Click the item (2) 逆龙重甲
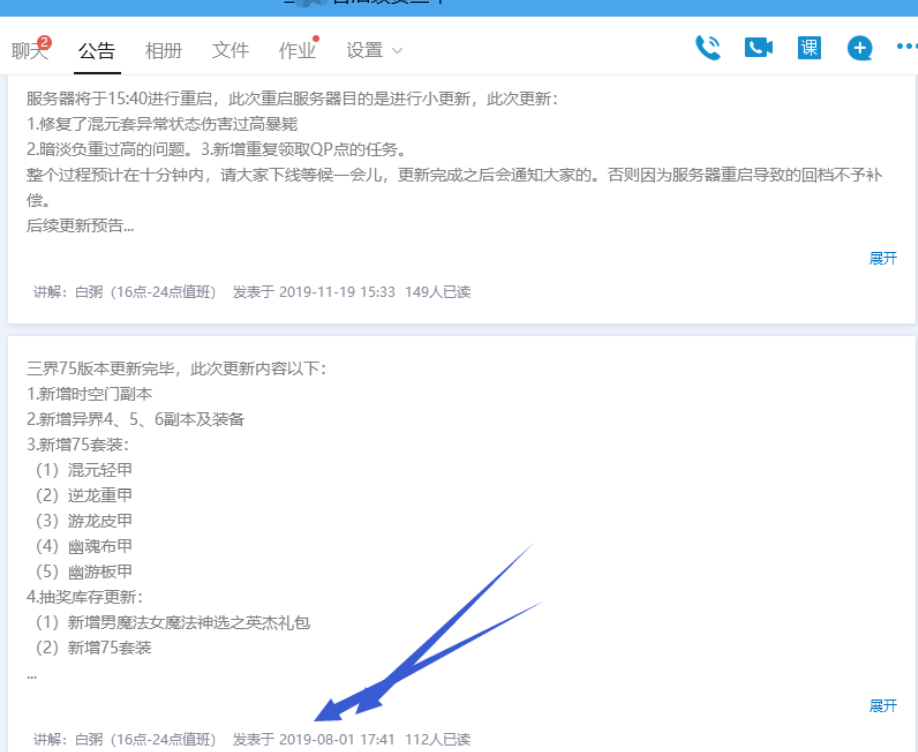918x752 pixels. (84, 495)
